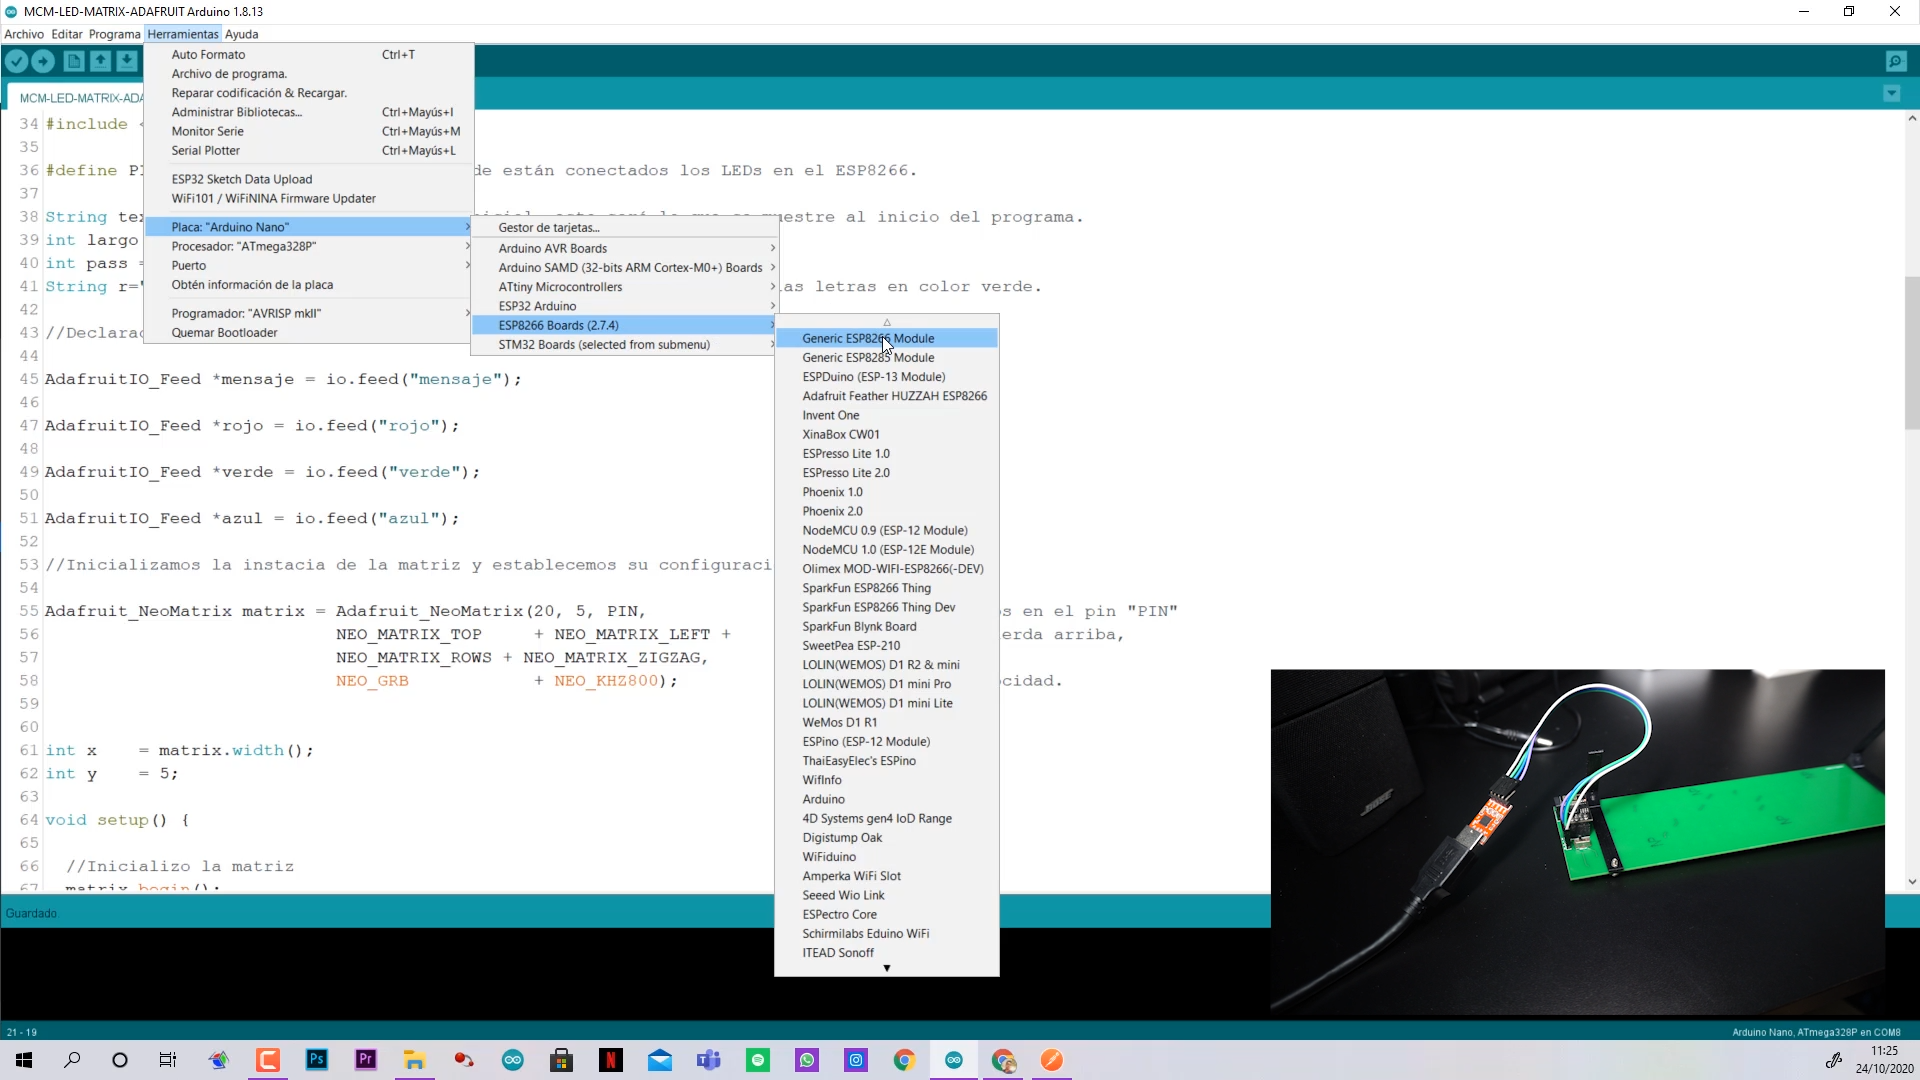The image size is (1920, 1080).
Task: Select LOLIN(WEMOS) D1 R2 & mini
Action: pyautogui.click(x=887, y=664)
